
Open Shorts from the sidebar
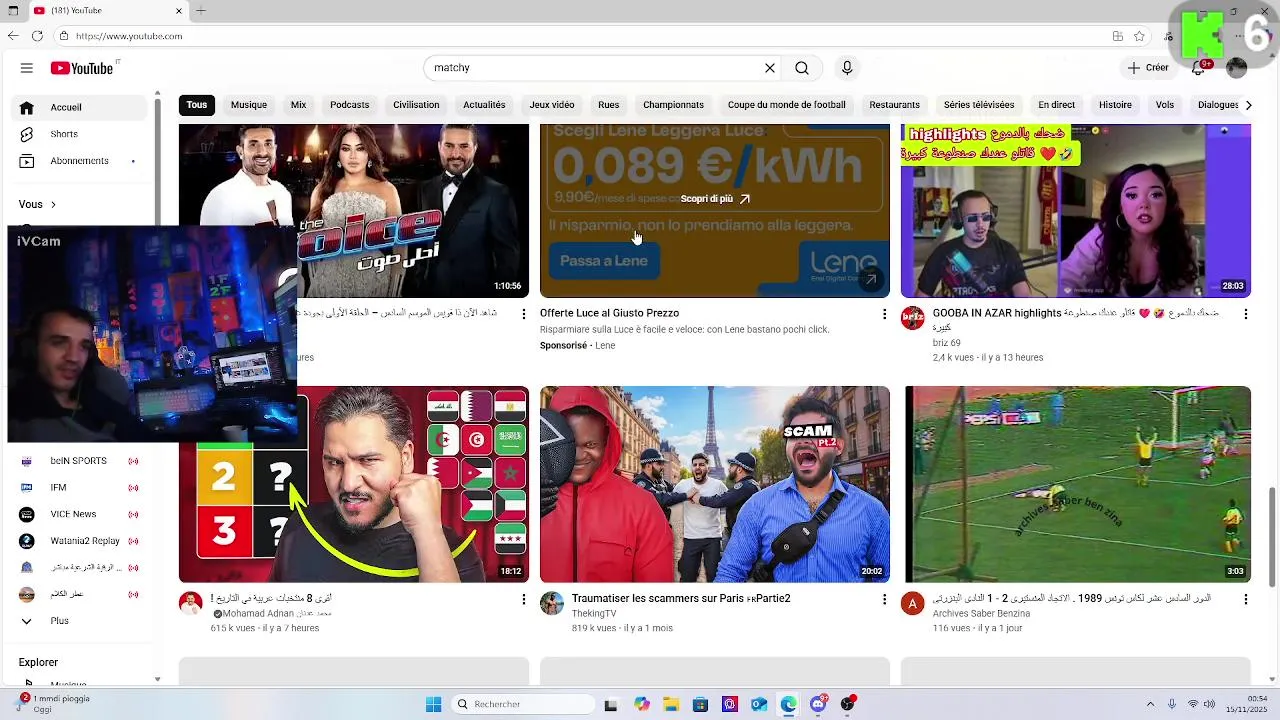tap(64, 134)
